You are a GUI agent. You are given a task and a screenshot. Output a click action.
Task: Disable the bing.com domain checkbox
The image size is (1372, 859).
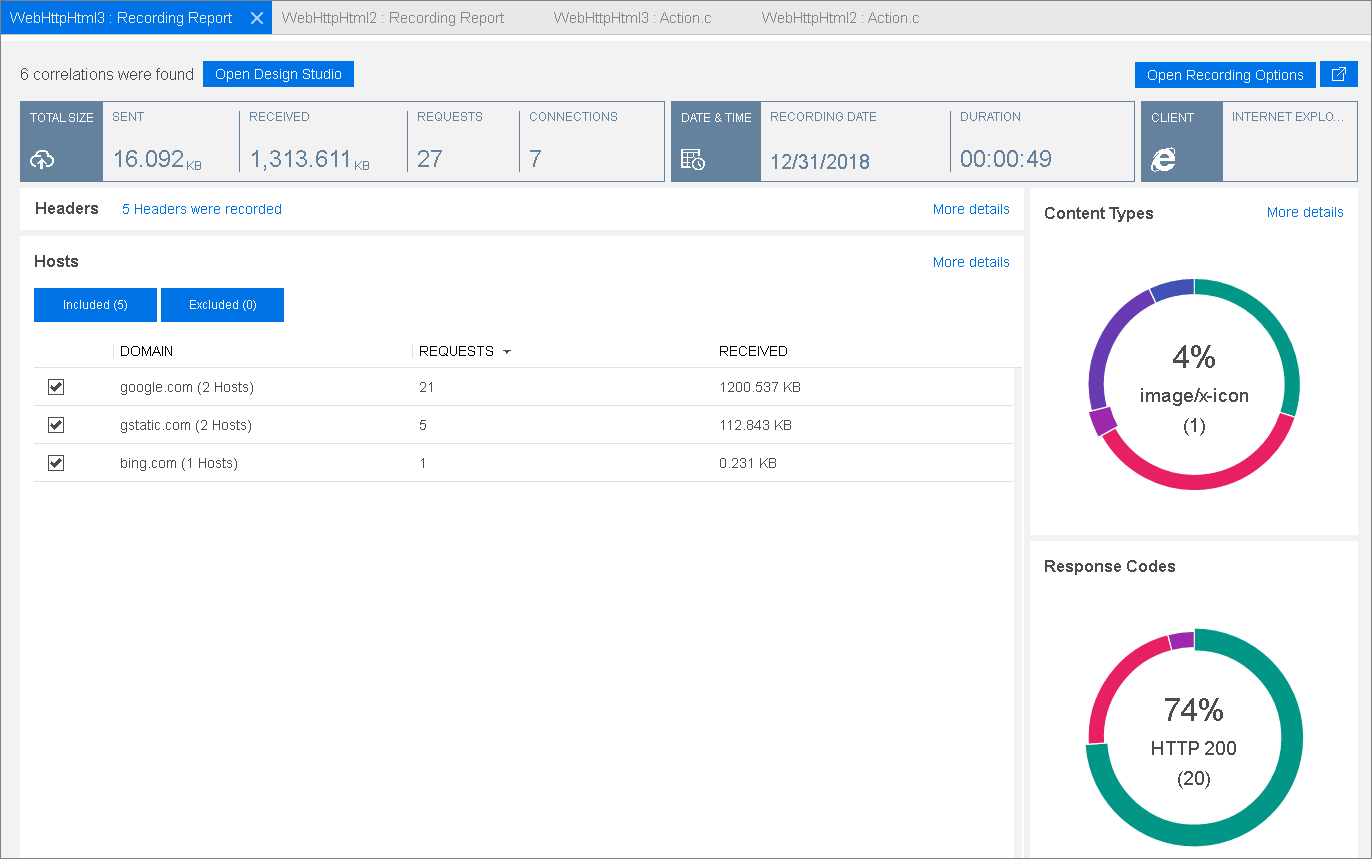click(x=56, y=463)
